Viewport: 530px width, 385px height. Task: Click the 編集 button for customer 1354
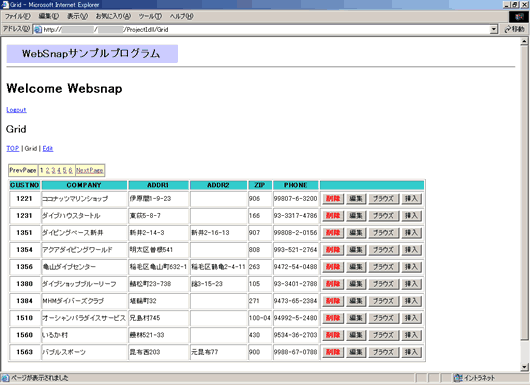point(356,250)
